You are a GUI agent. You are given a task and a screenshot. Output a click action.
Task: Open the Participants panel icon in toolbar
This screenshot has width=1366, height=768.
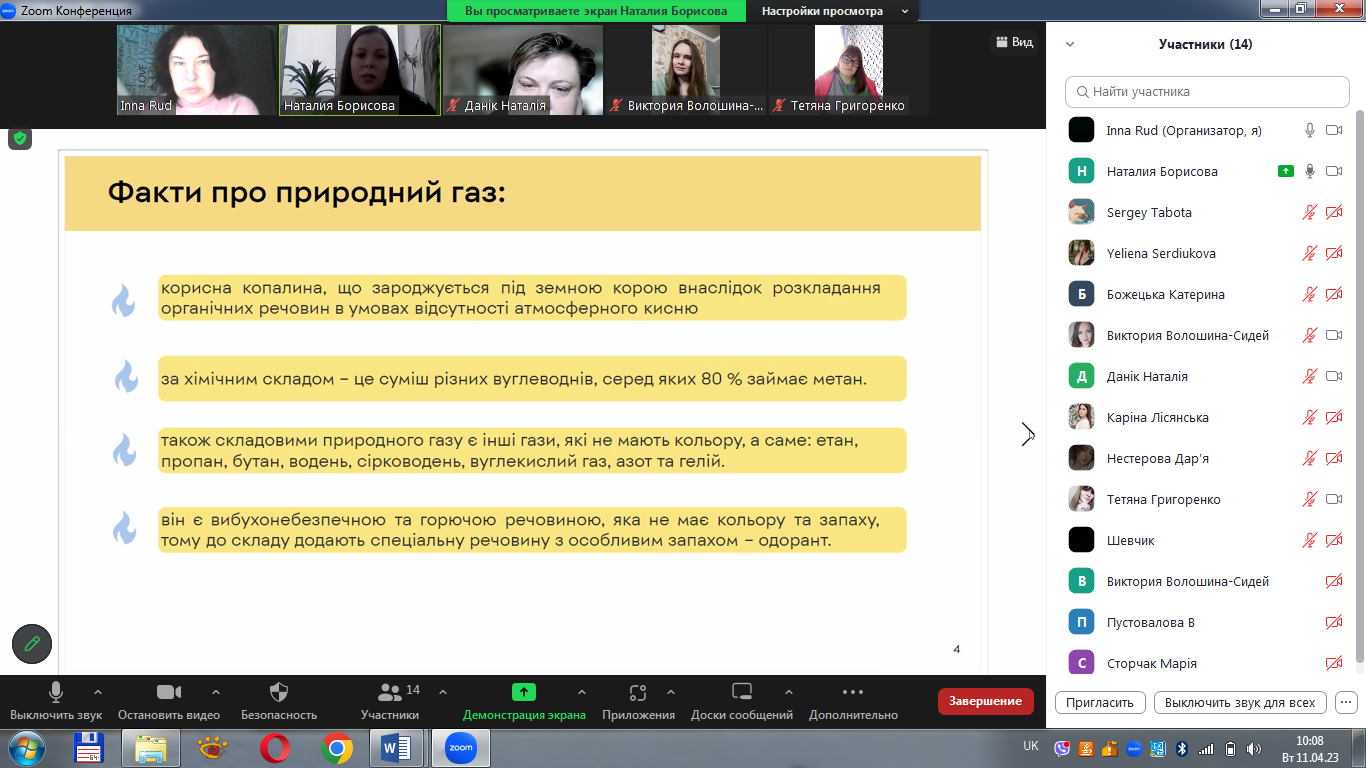[x=389, y=692]
